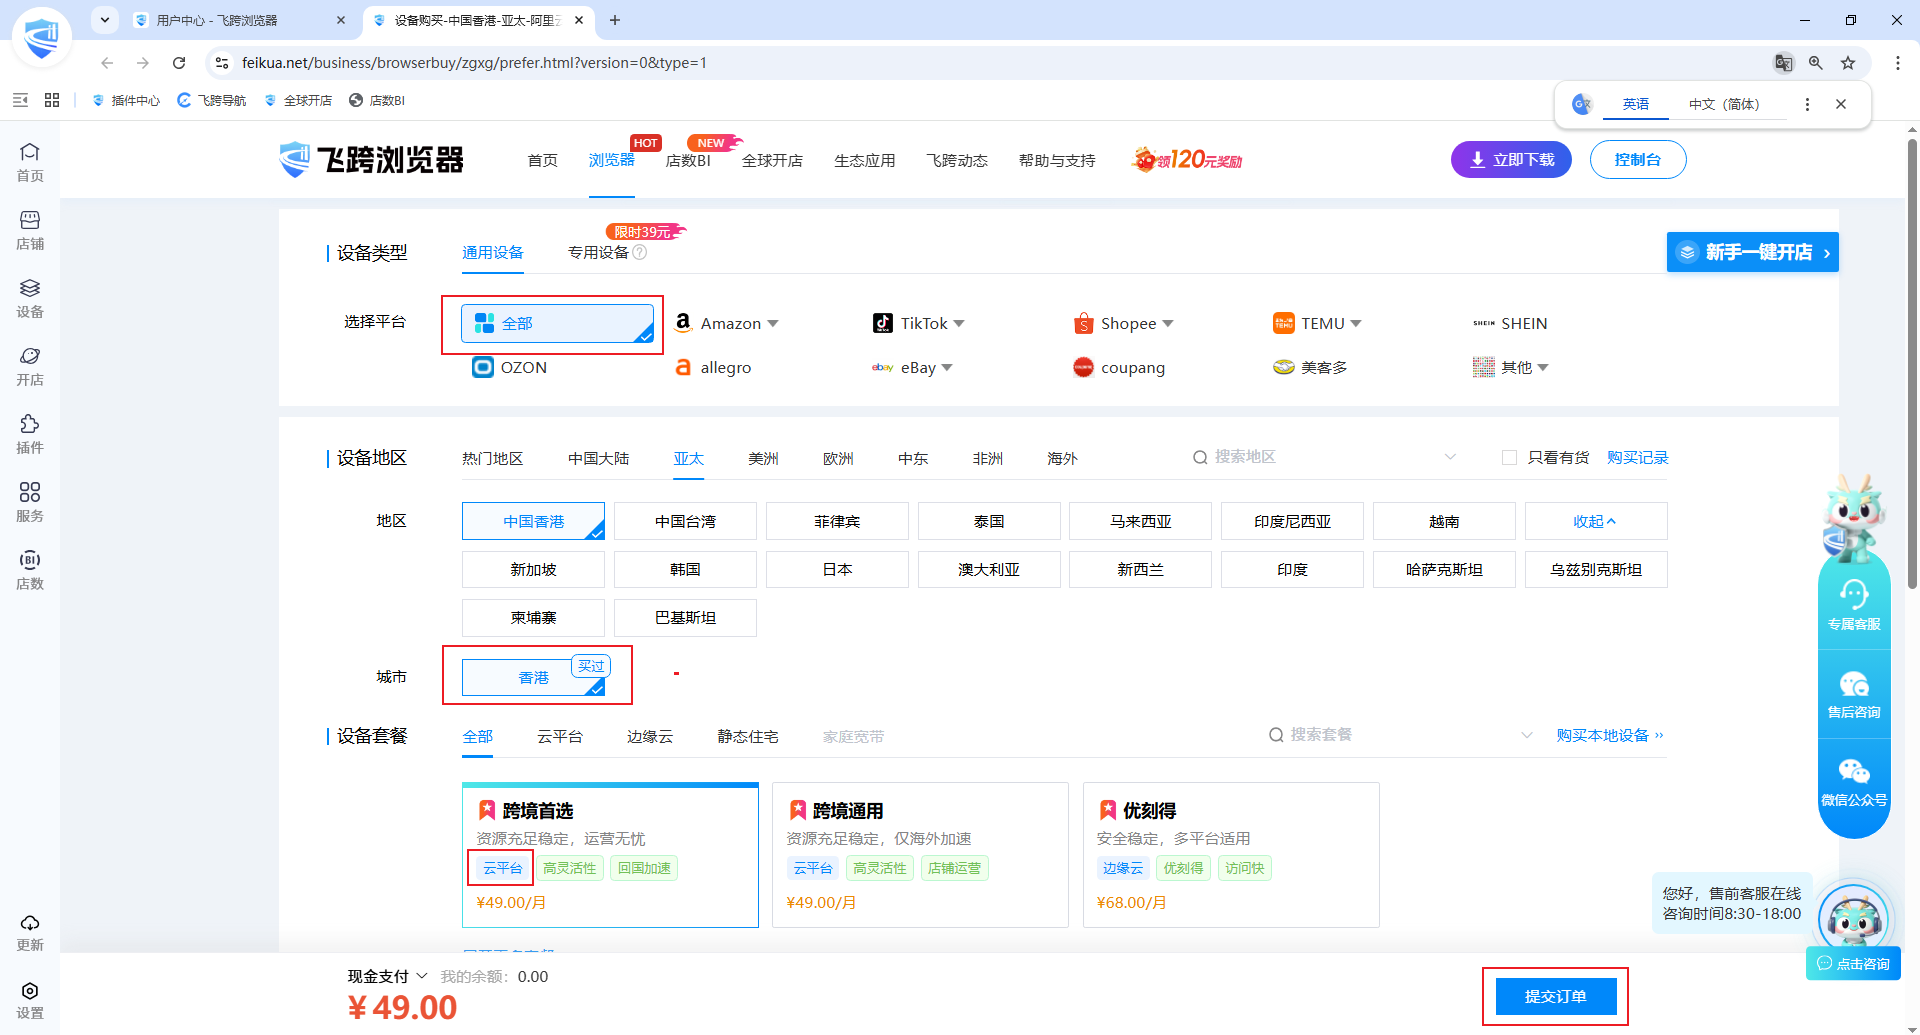Open the 店铺 shop icon in sidebar
The image size is (1920, 1035).
[x=30, y=230]
